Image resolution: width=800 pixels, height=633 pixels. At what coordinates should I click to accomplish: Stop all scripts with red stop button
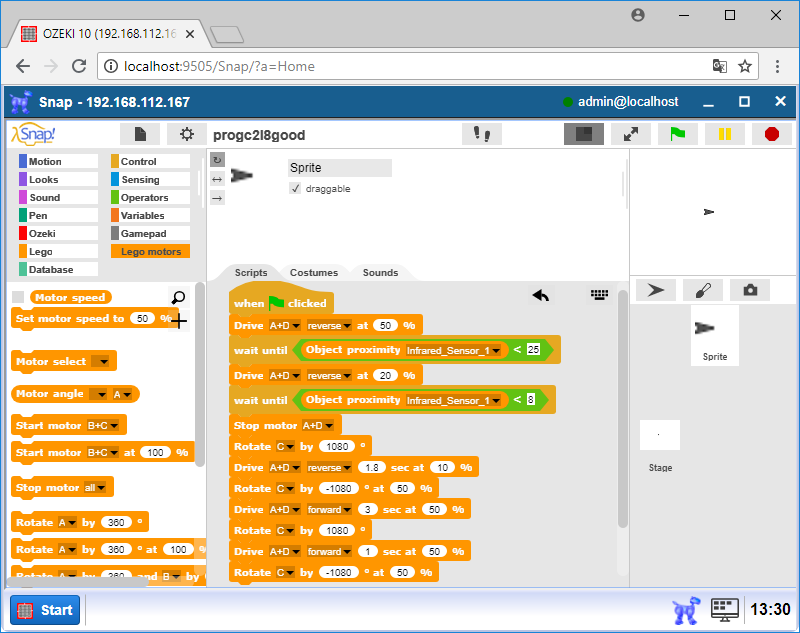[771, 134]
